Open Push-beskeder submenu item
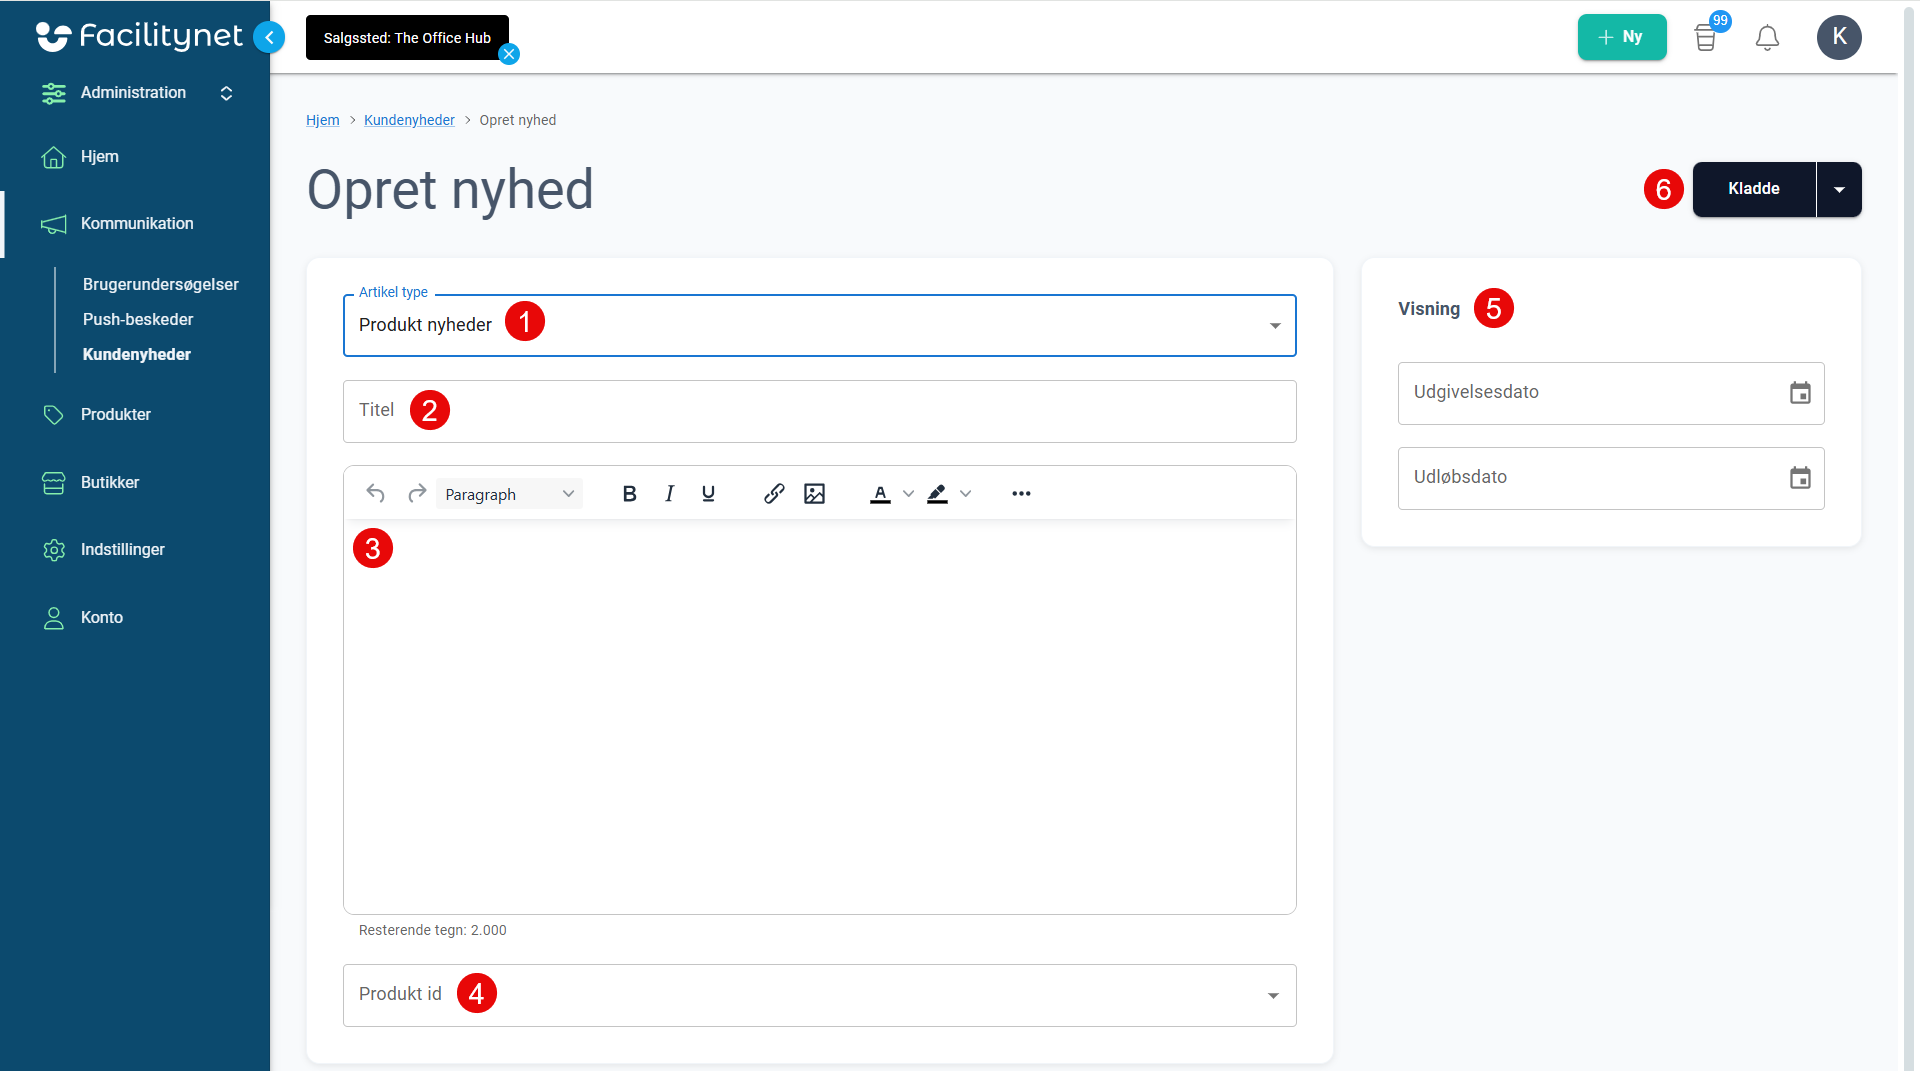The width and height of the screenshot is (1920, 1071). click(x=138, y=320)
